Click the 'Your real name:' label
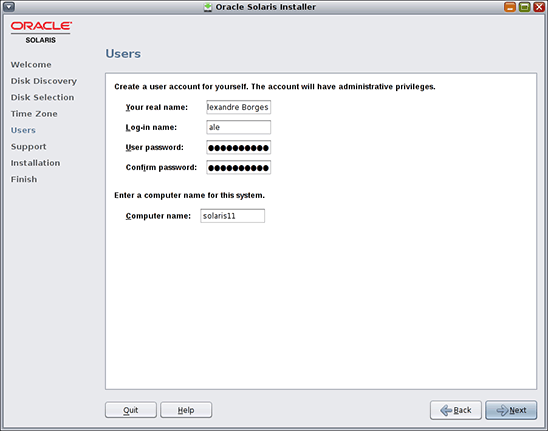Image resolution: width=548 pixels, height=431 pixels. tap(157, 107)
